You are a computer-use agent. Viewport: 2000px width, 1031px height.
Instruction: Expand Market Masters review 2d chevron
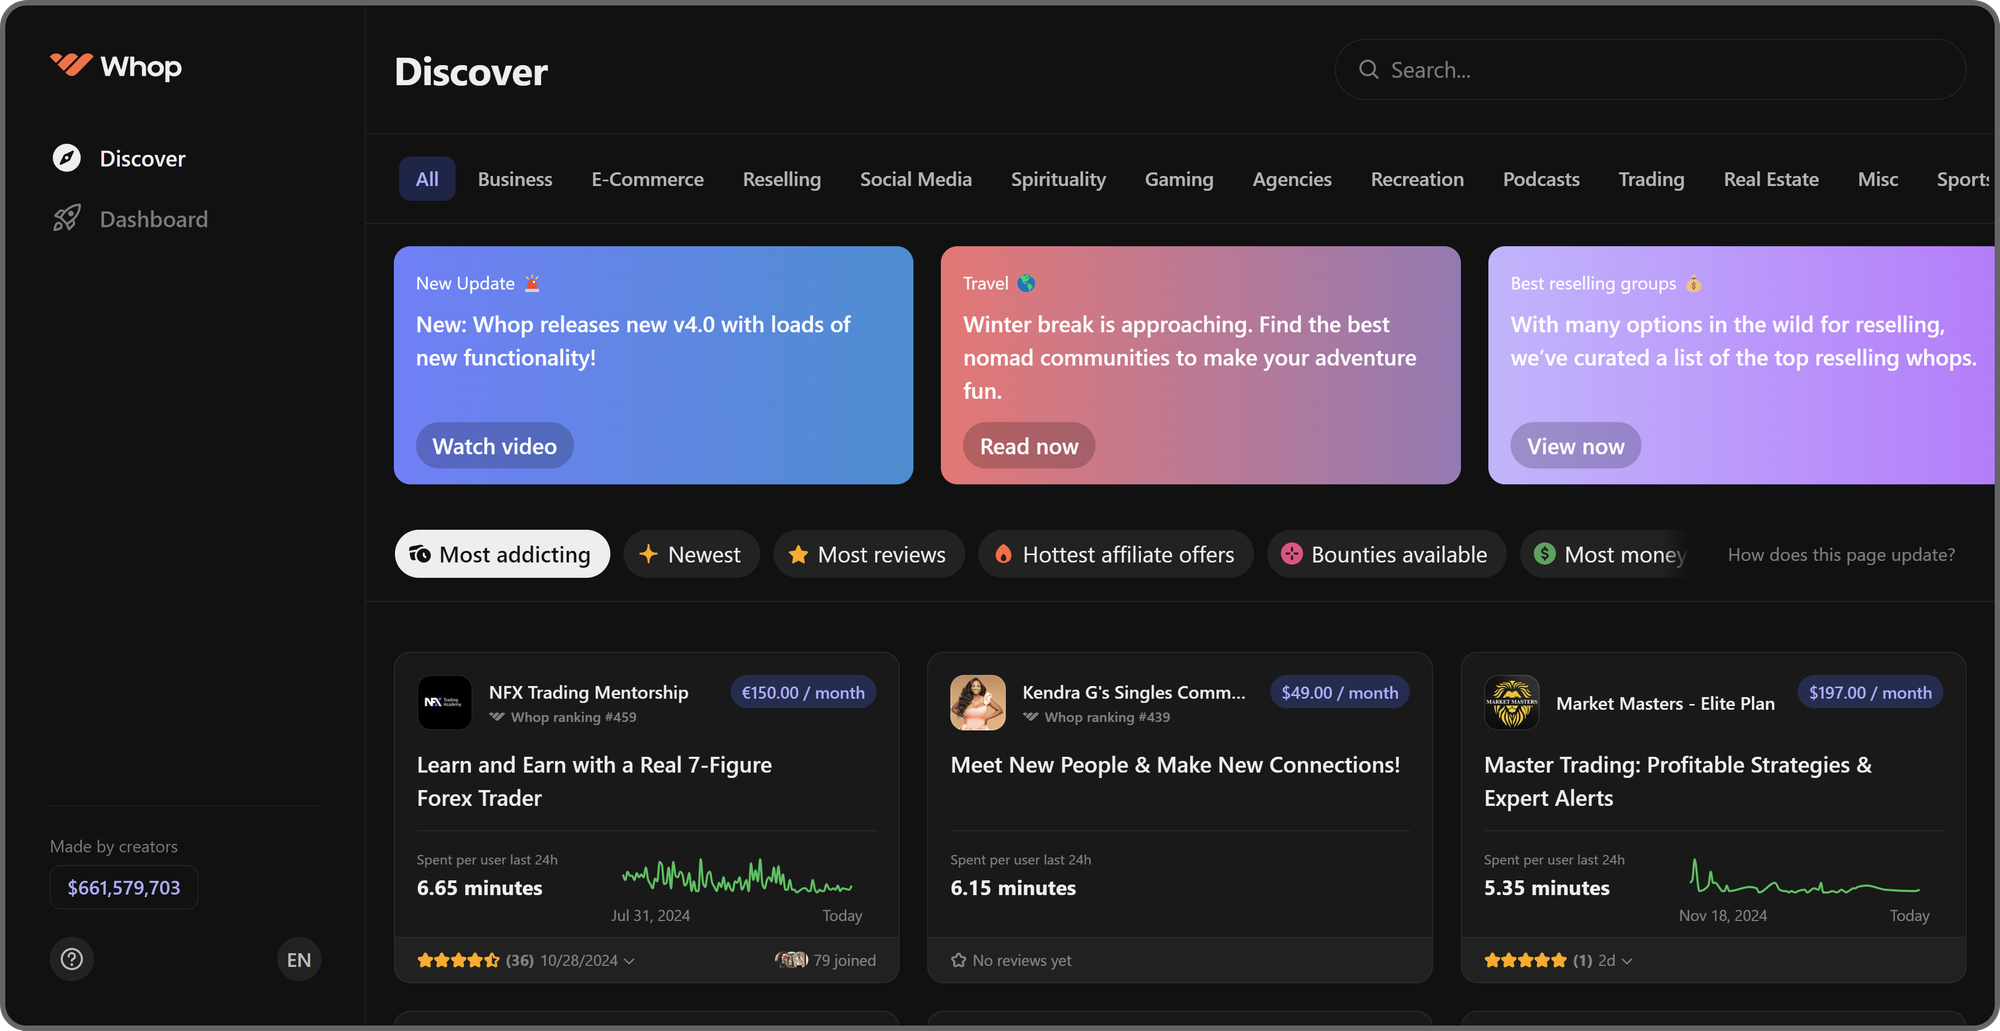coord(1627,961)
